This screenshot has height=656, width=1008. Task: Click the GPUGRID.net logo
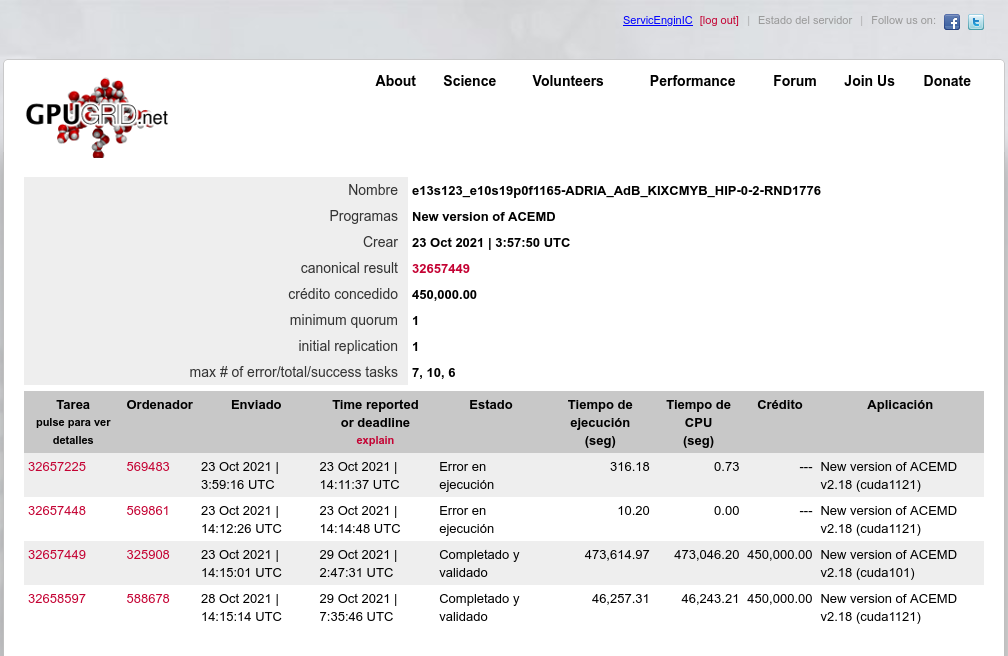click(97, 118)
